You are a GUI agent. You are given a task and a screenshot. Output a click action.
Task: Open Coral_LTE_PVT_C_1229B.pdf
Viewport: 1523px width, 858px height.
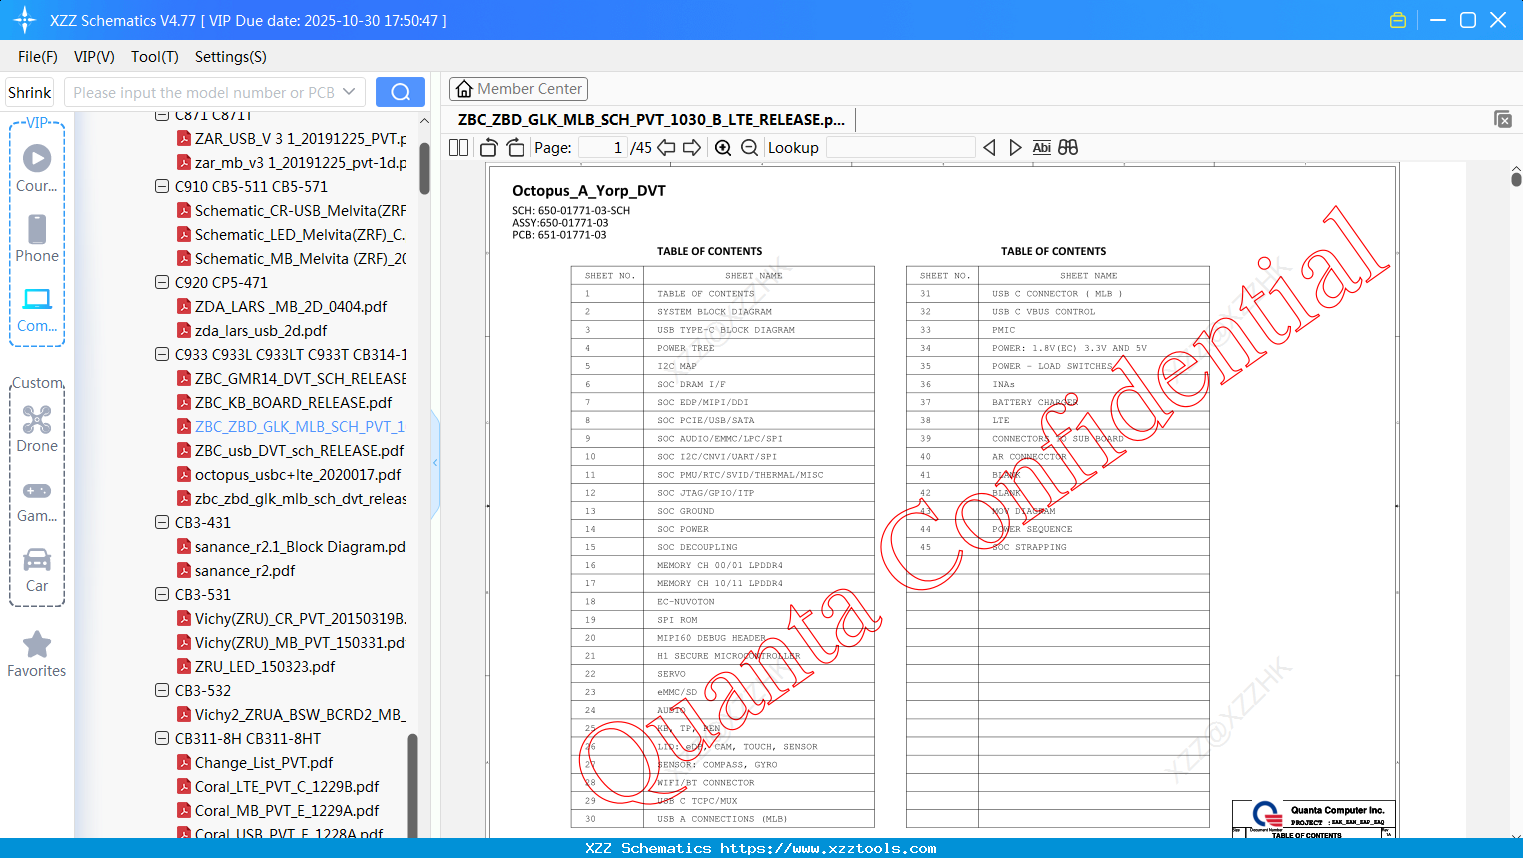287,786
